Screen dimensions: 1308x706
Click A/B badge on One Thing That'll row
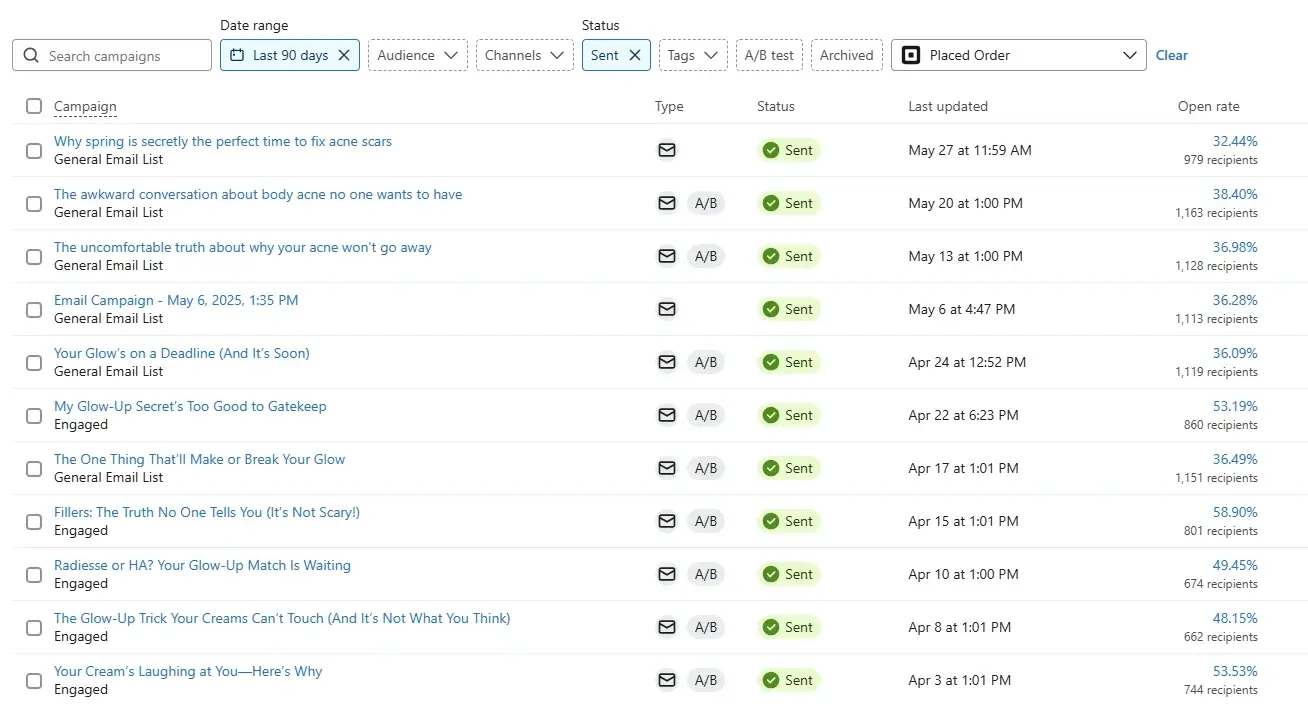coord(706,468)
